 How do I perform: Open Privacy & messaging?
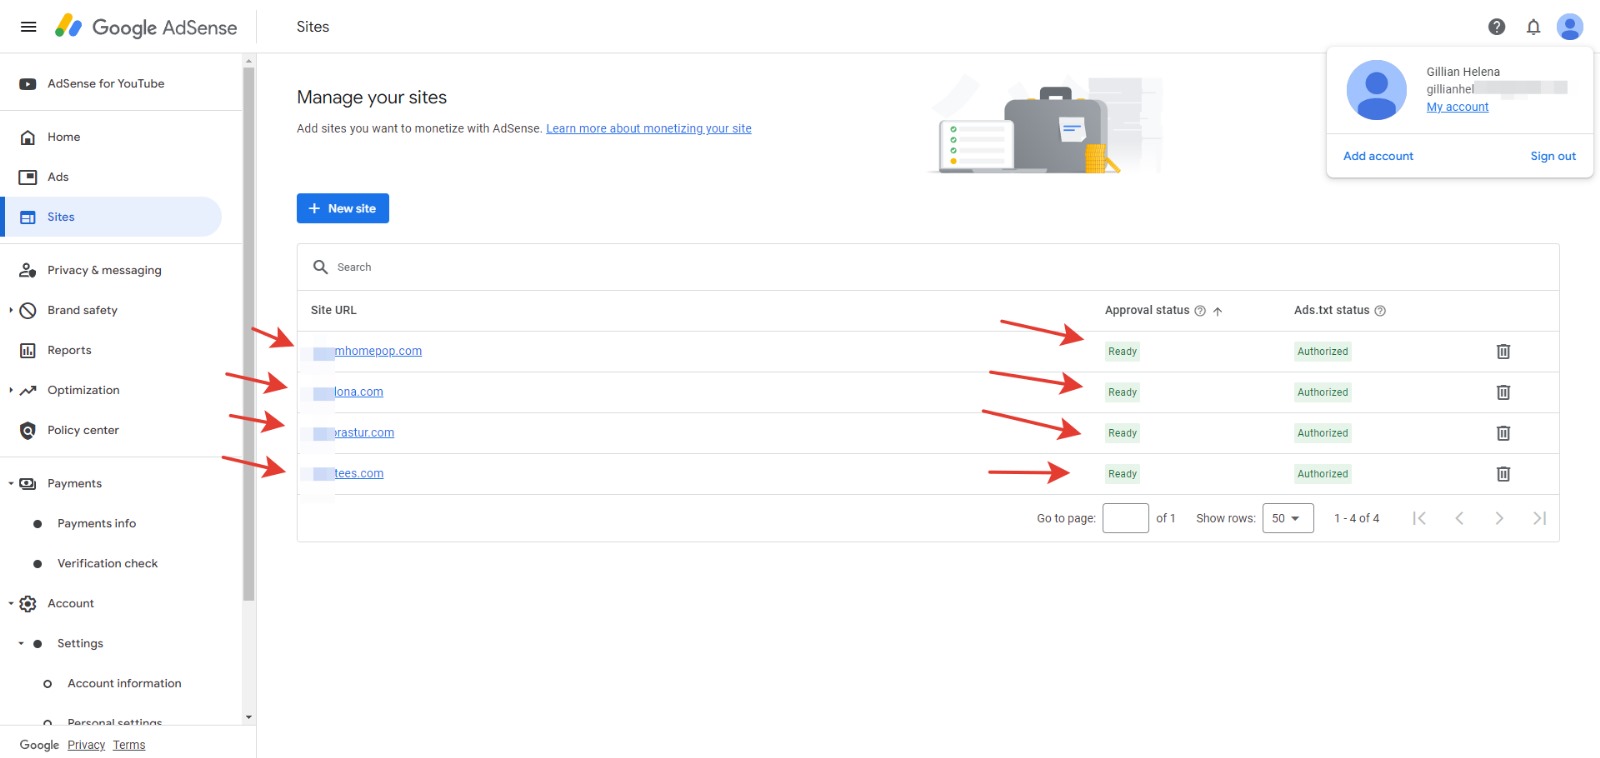(104, 270)
